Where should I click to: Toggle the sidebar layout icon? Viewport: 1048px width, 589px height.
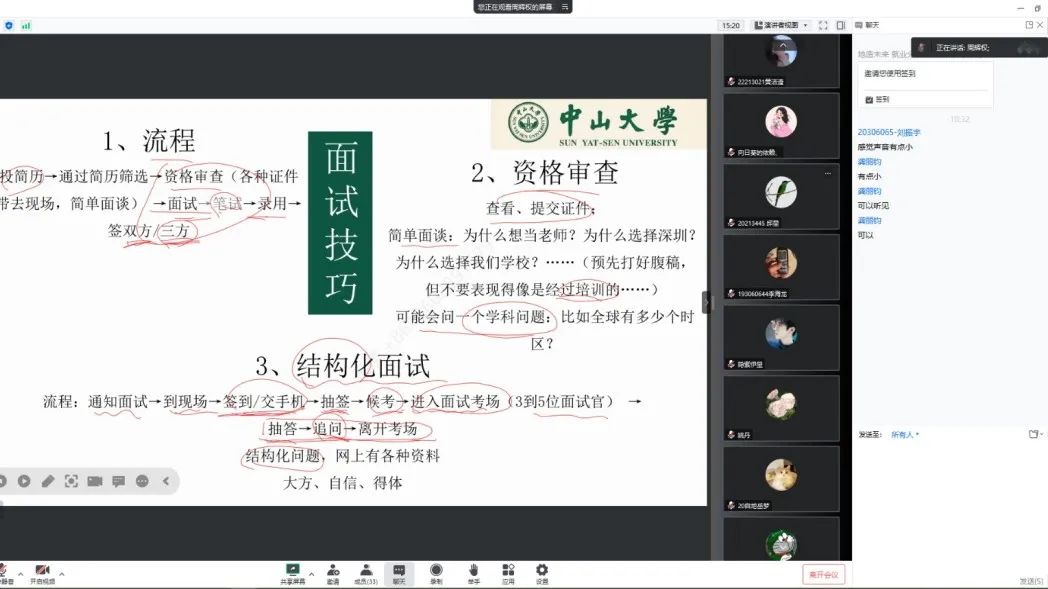841,25
